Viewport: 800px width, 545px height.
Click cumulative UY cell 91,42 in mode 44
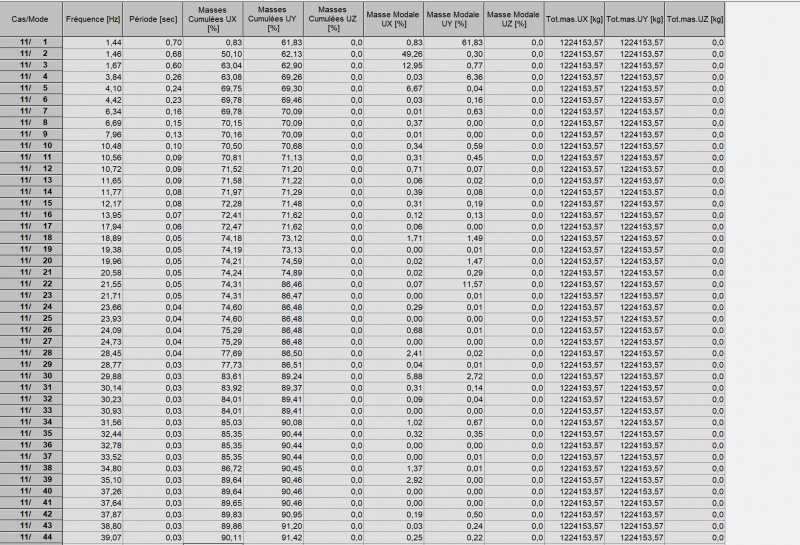coord(273,538)
